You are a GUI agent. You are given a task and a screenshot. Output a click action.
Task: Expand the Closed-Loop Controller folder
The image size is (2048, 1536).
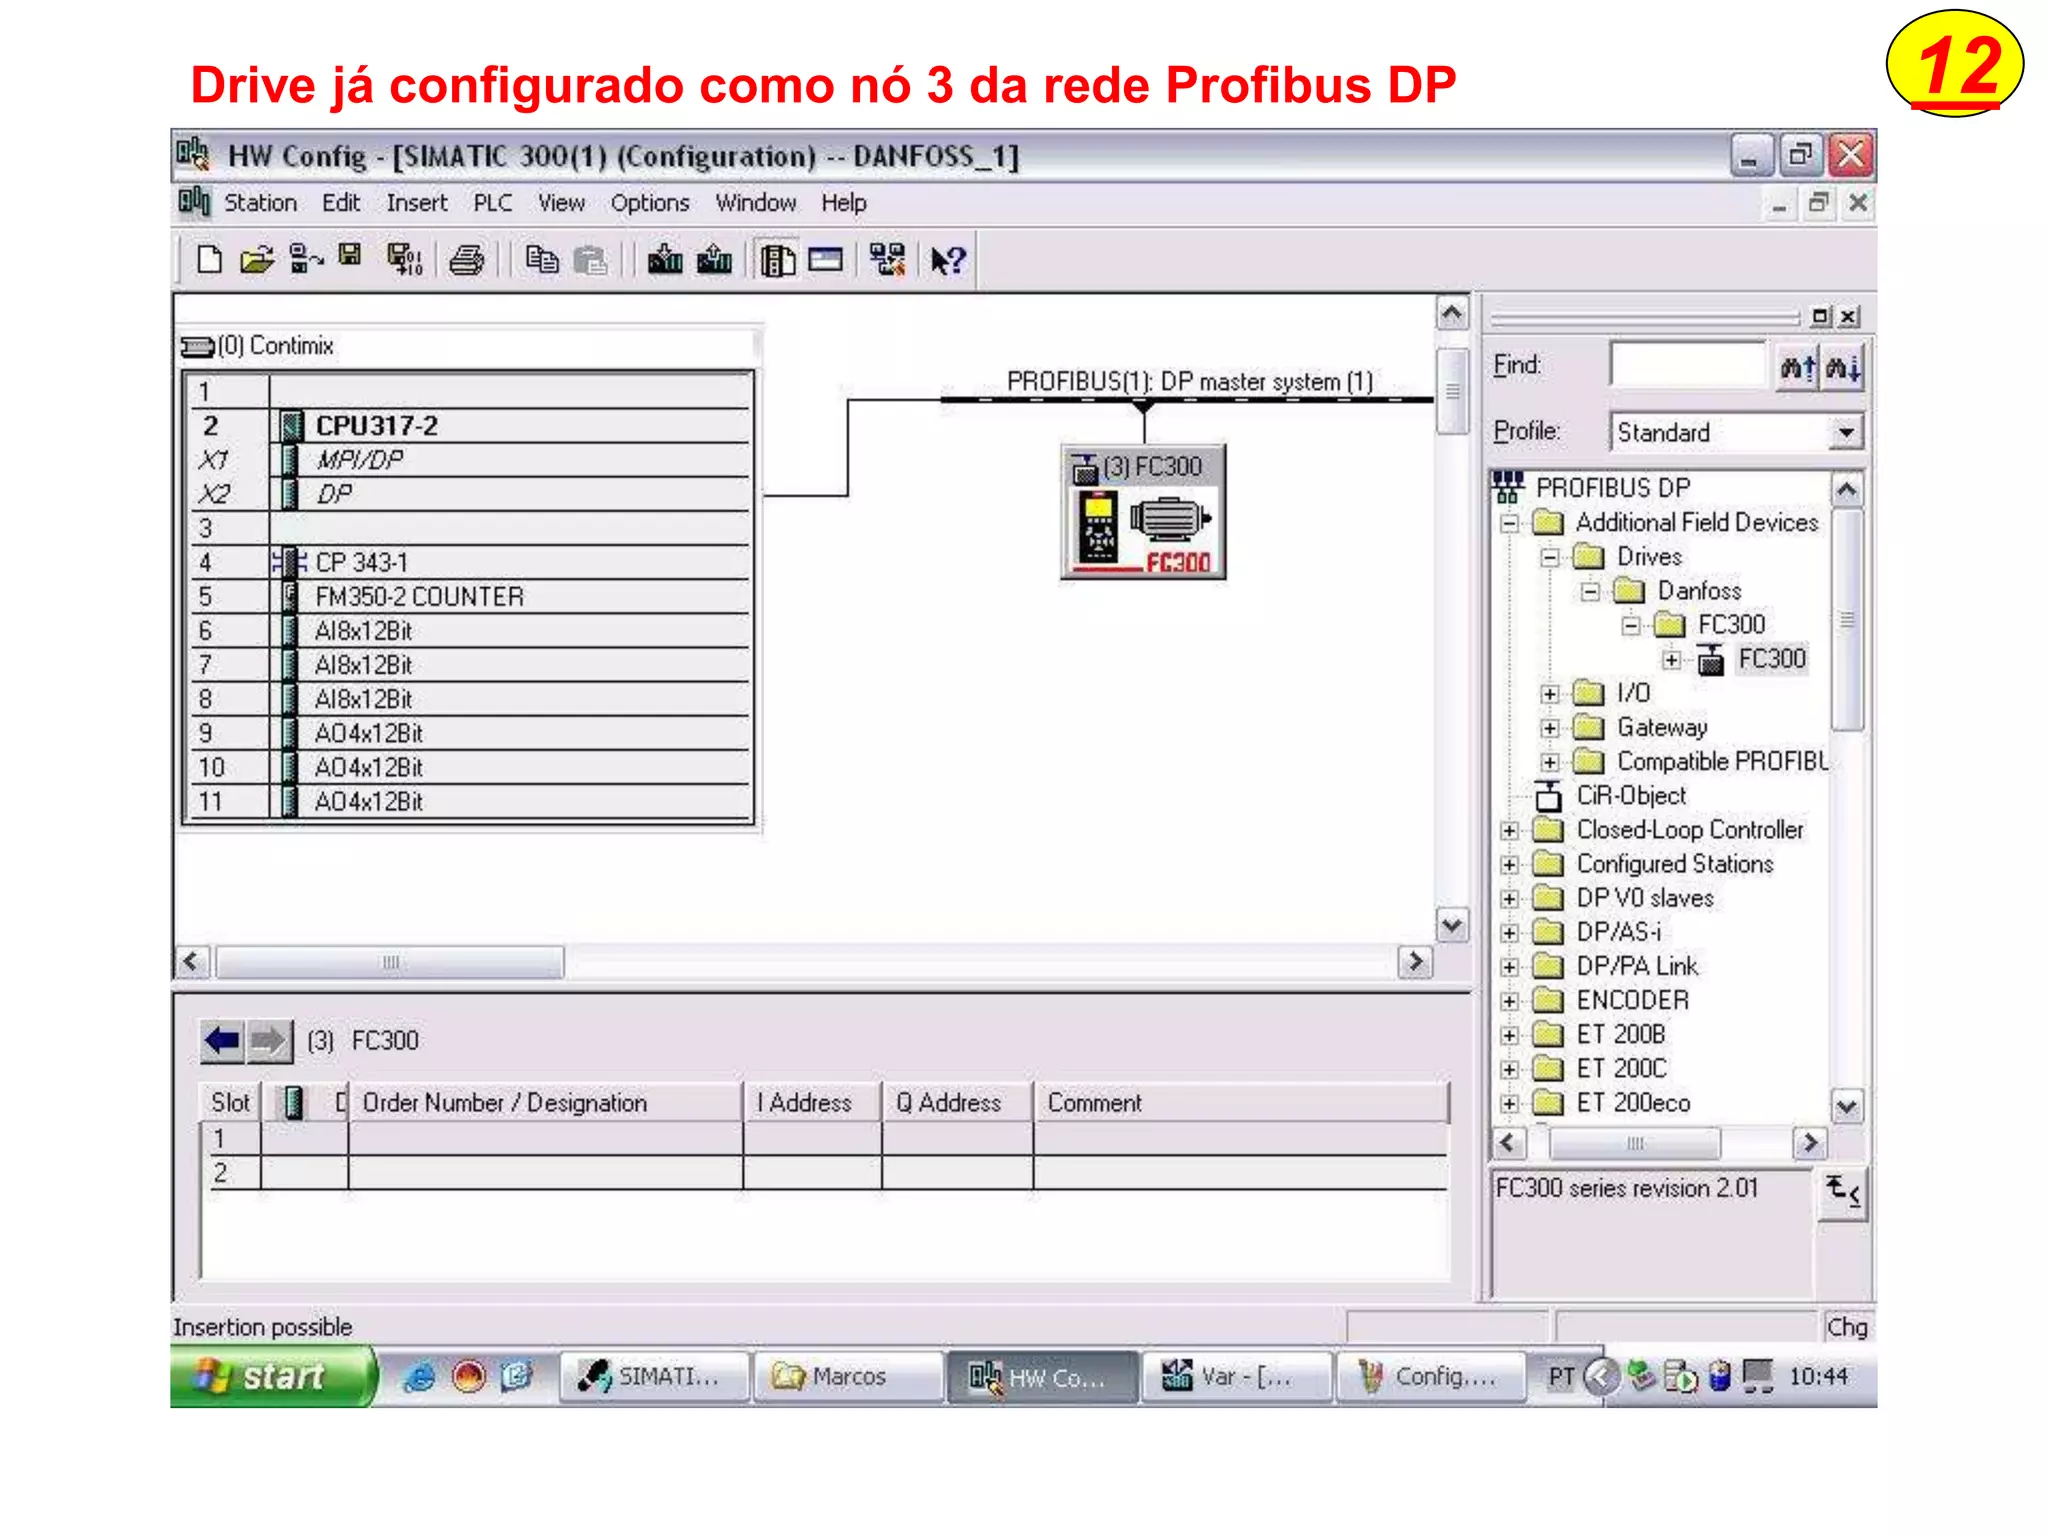pyautogui.click(x=1510, y=831)
